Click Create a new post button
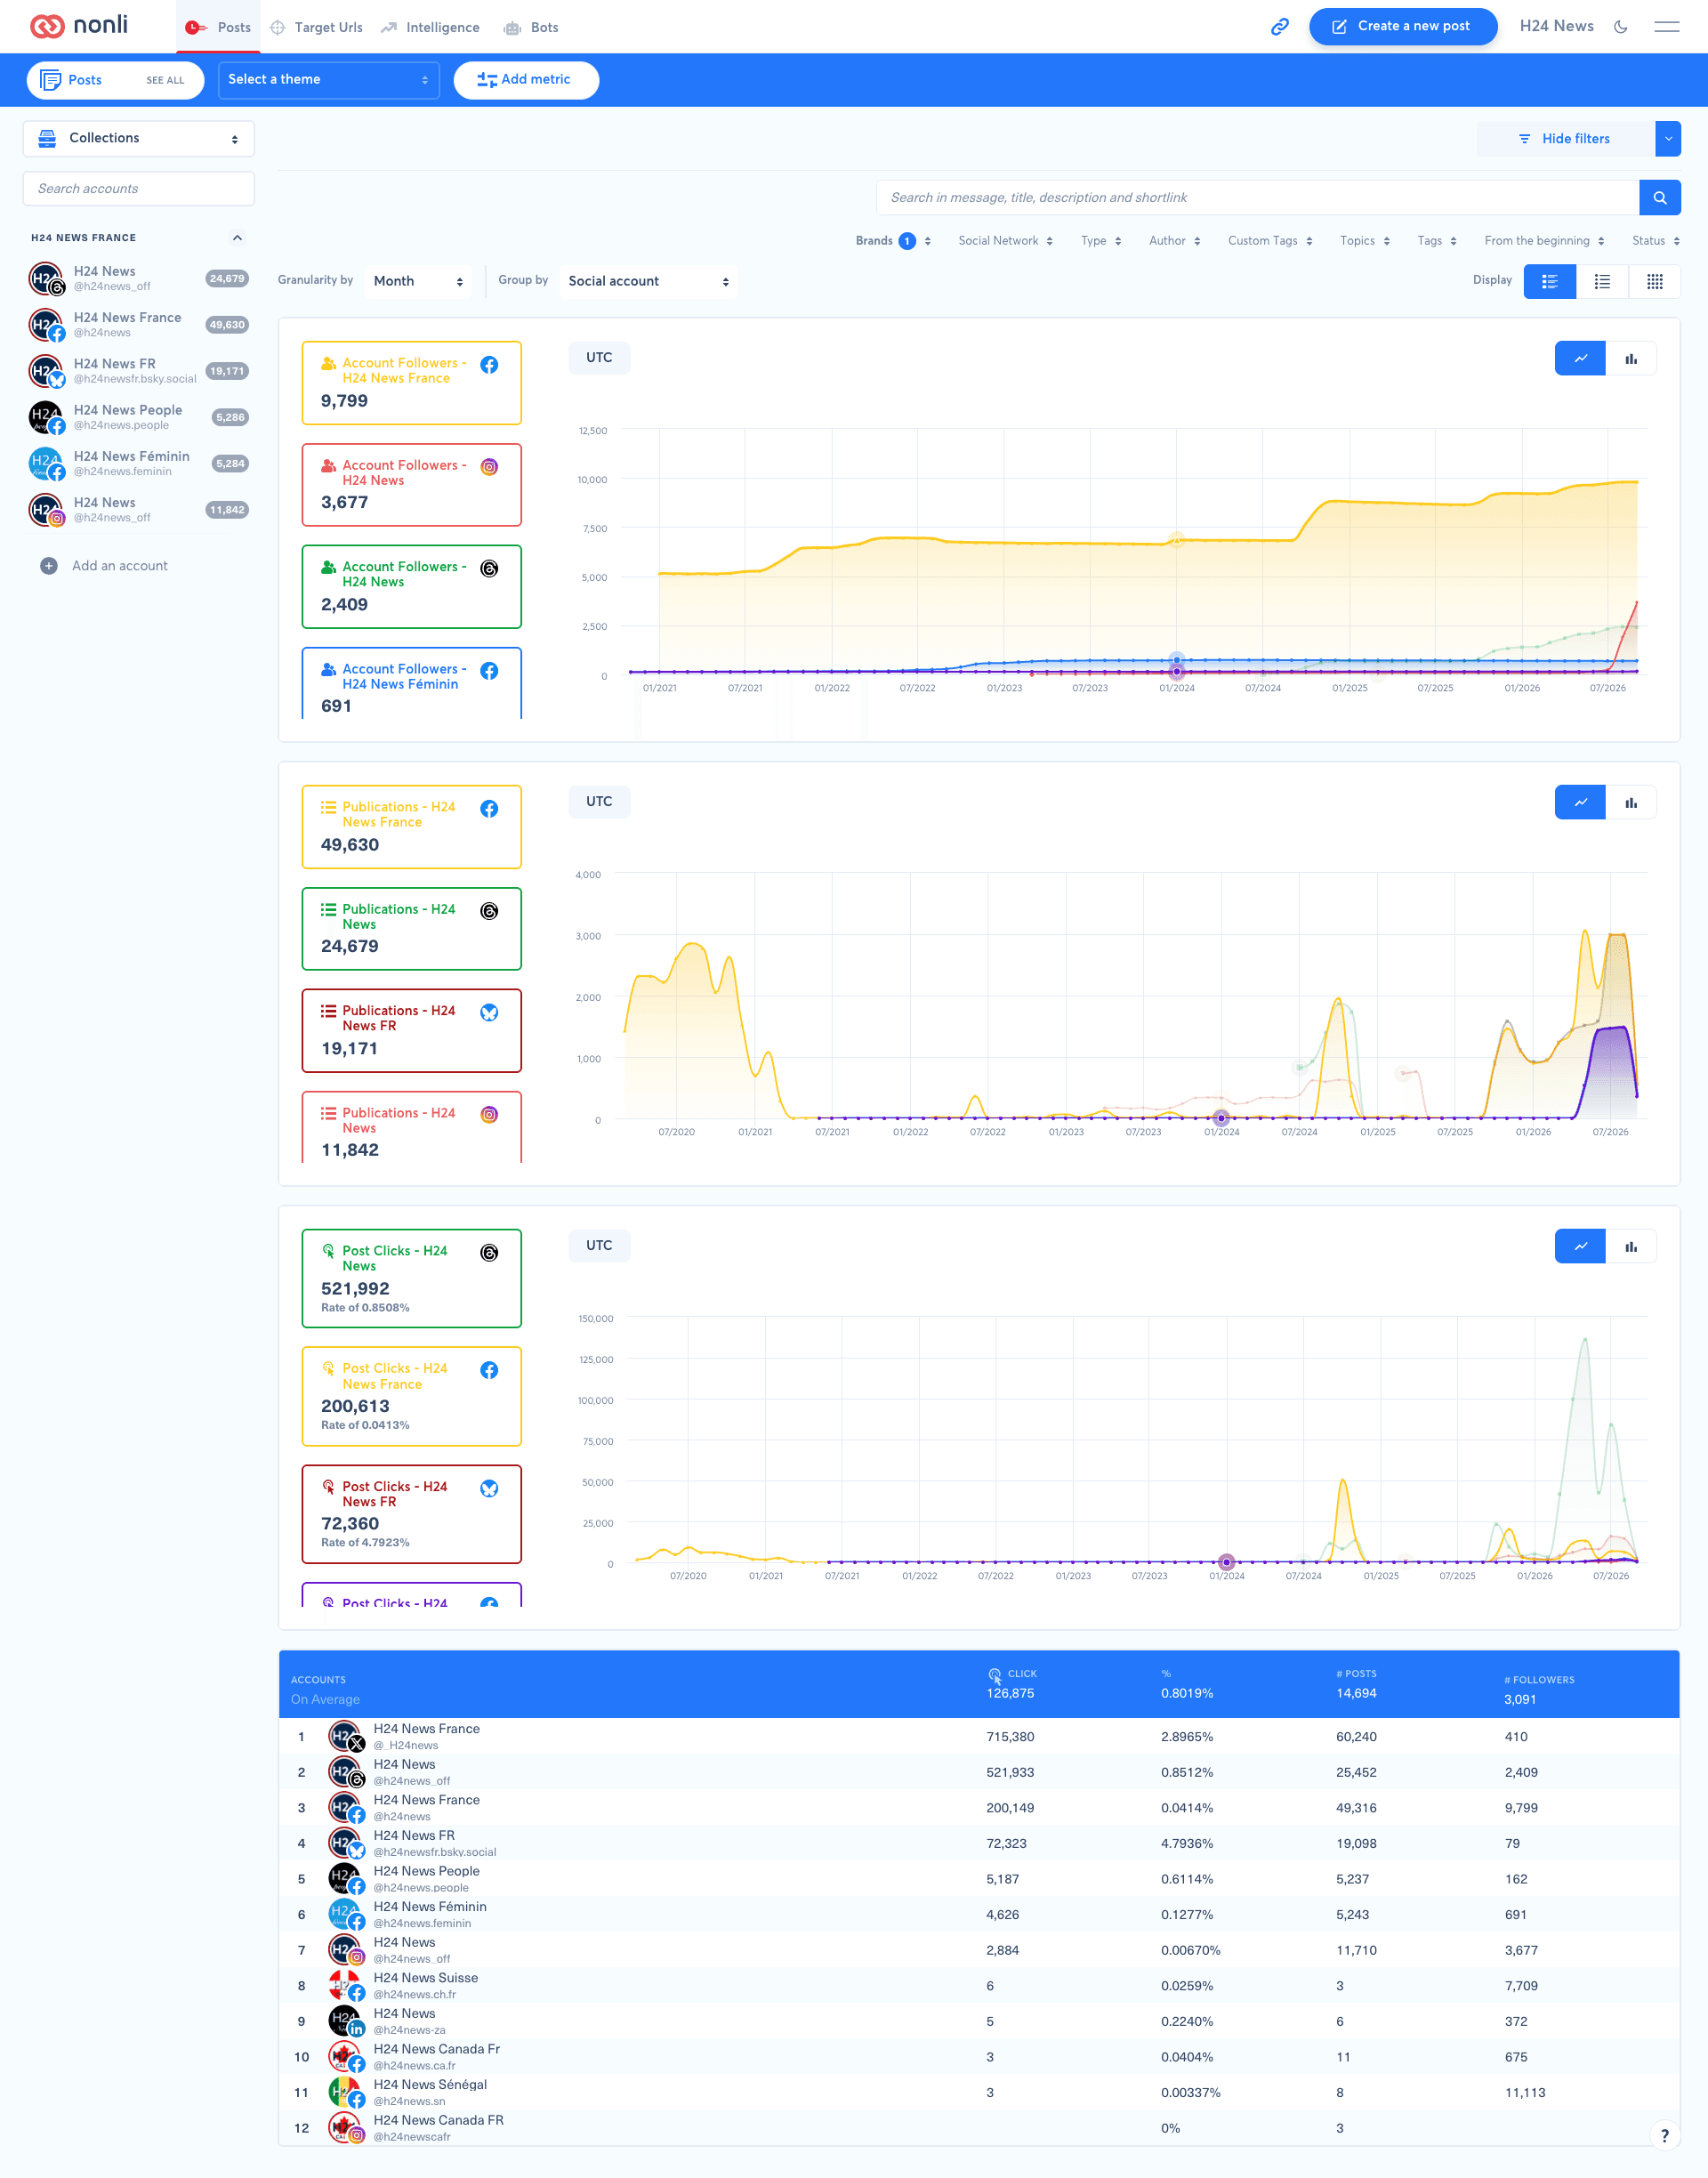 pos(1402,27)
